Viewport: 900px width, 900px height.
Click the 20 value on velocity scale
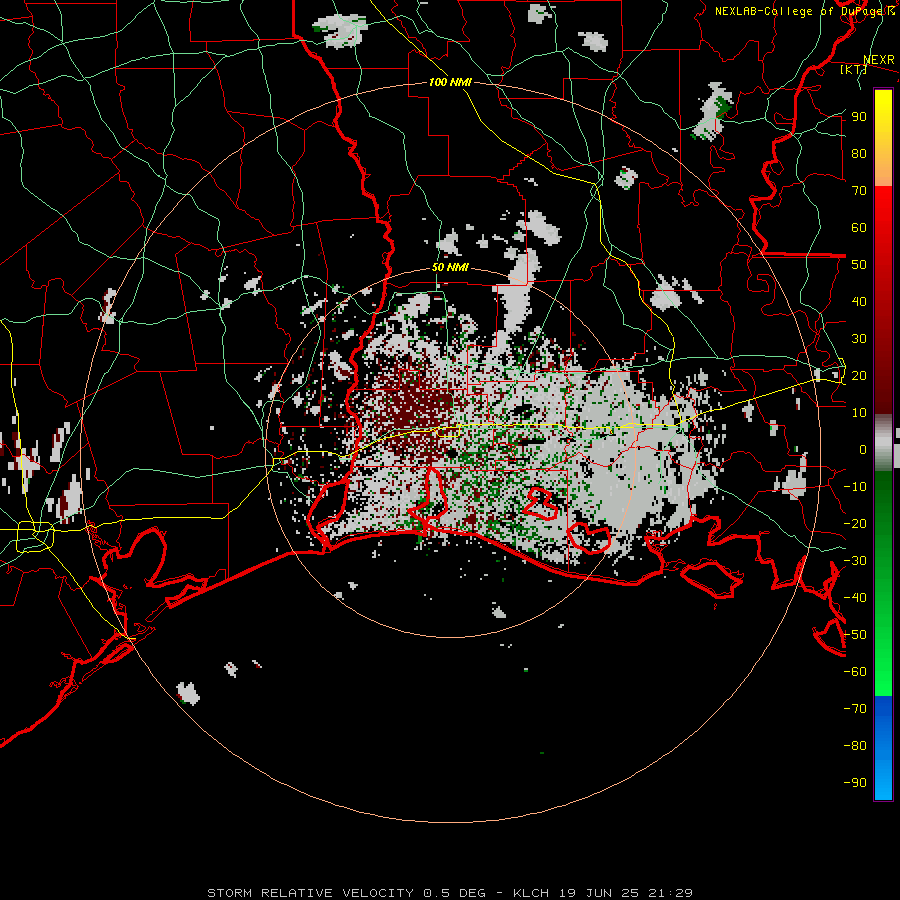(859, 375)
